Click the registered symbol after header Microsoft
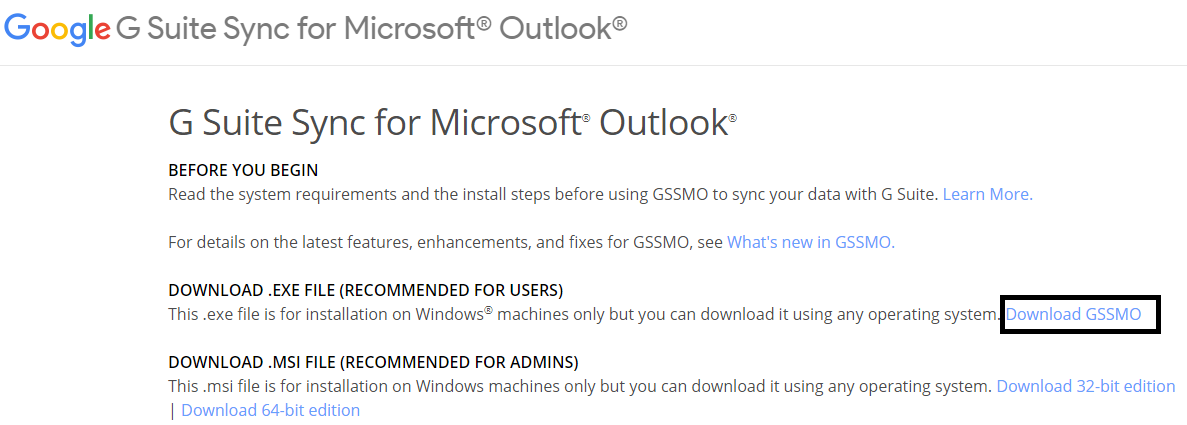 point(484,22)
